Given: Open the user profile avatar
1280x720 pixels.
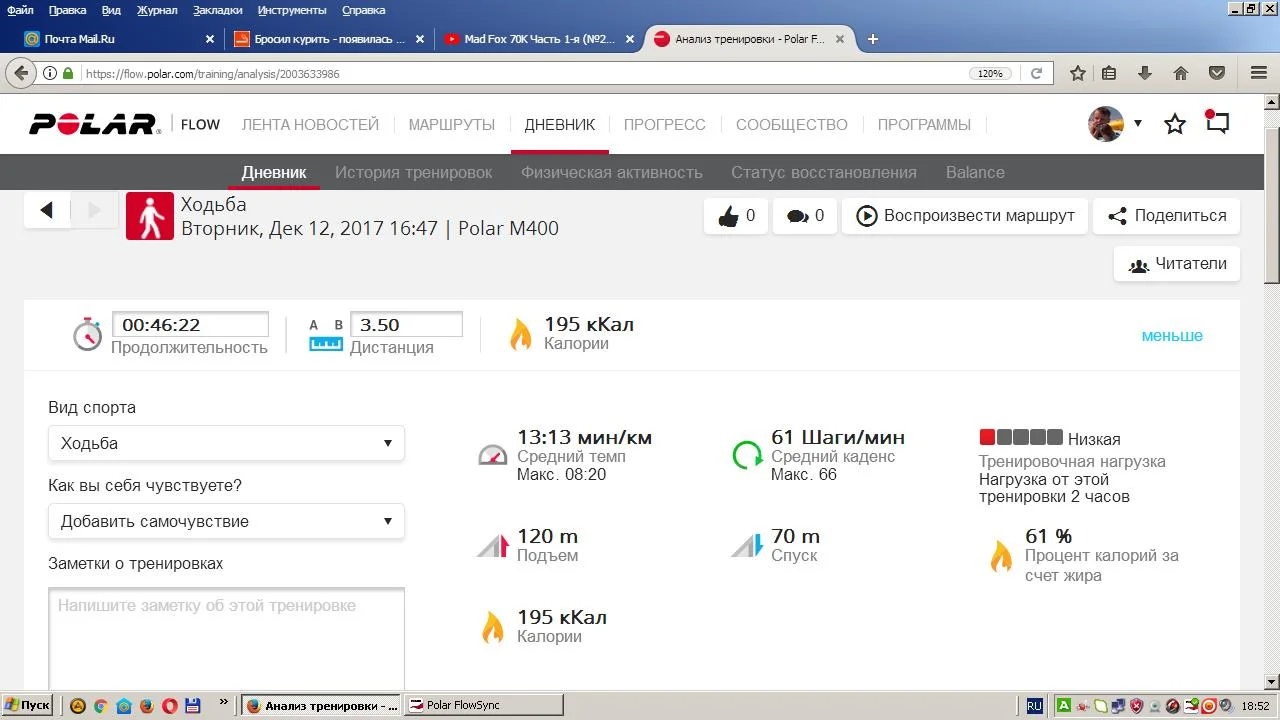Looking at the screenshot, I should tap(1106, 124).
